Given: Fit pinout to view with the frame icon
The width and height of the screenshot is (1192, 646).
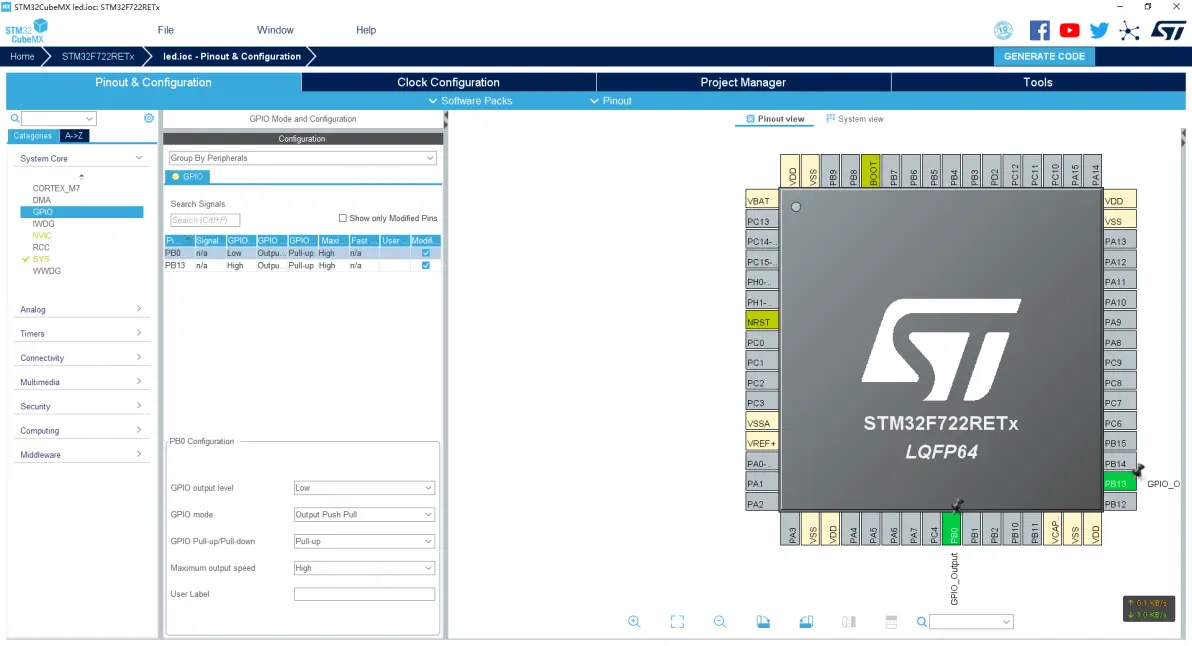Looking at the screenshot, I should 677,622.
